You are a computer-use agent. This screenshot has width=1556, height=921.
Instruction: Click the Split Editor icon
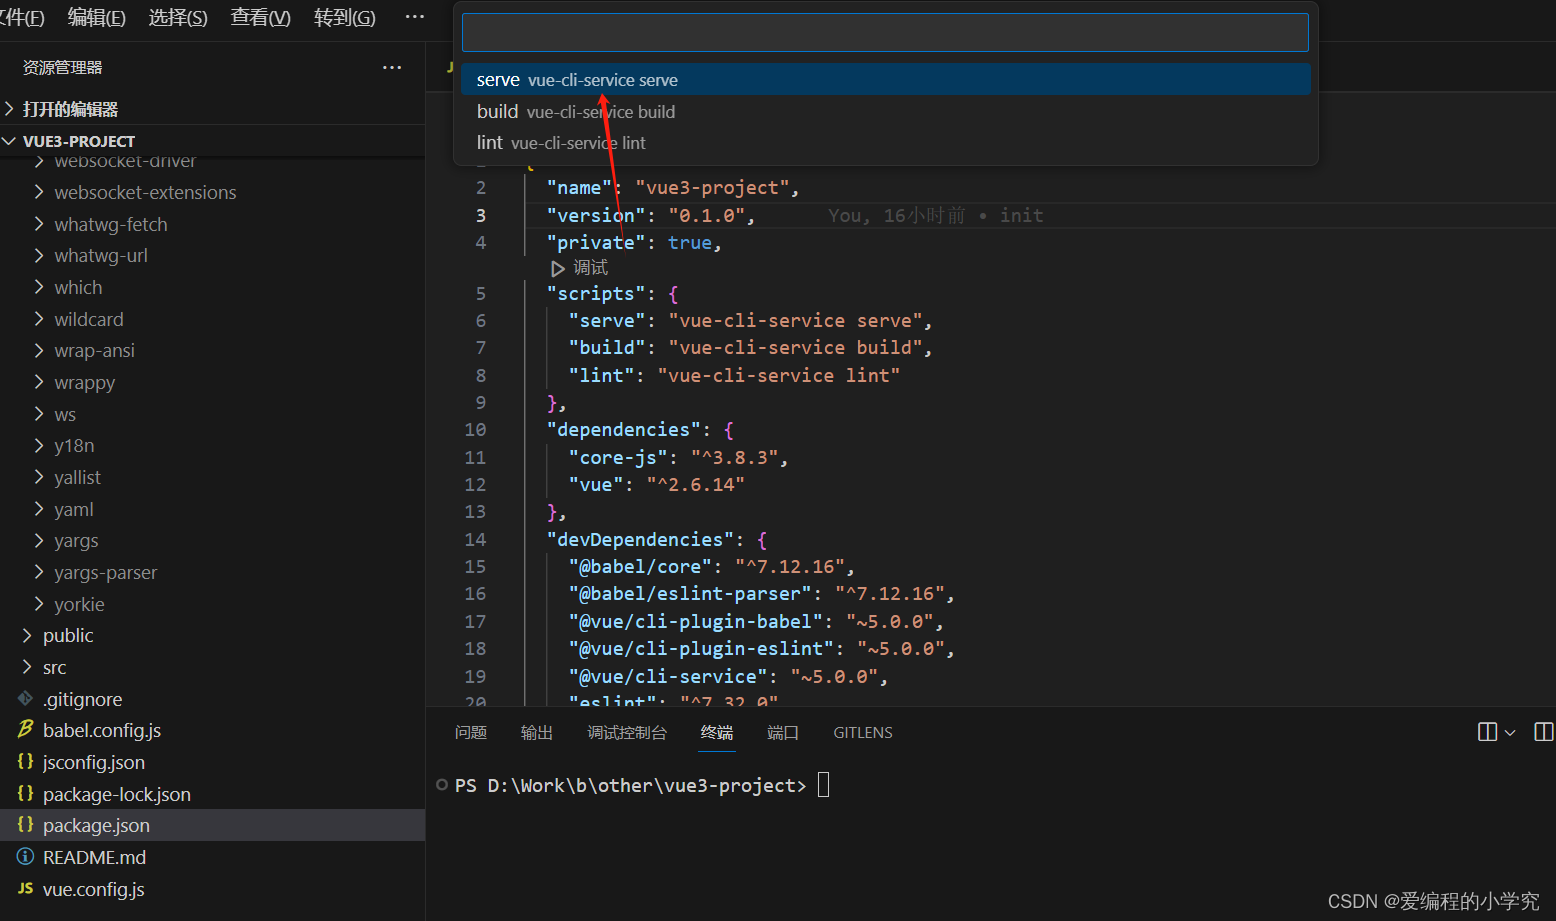point(1486,731)
